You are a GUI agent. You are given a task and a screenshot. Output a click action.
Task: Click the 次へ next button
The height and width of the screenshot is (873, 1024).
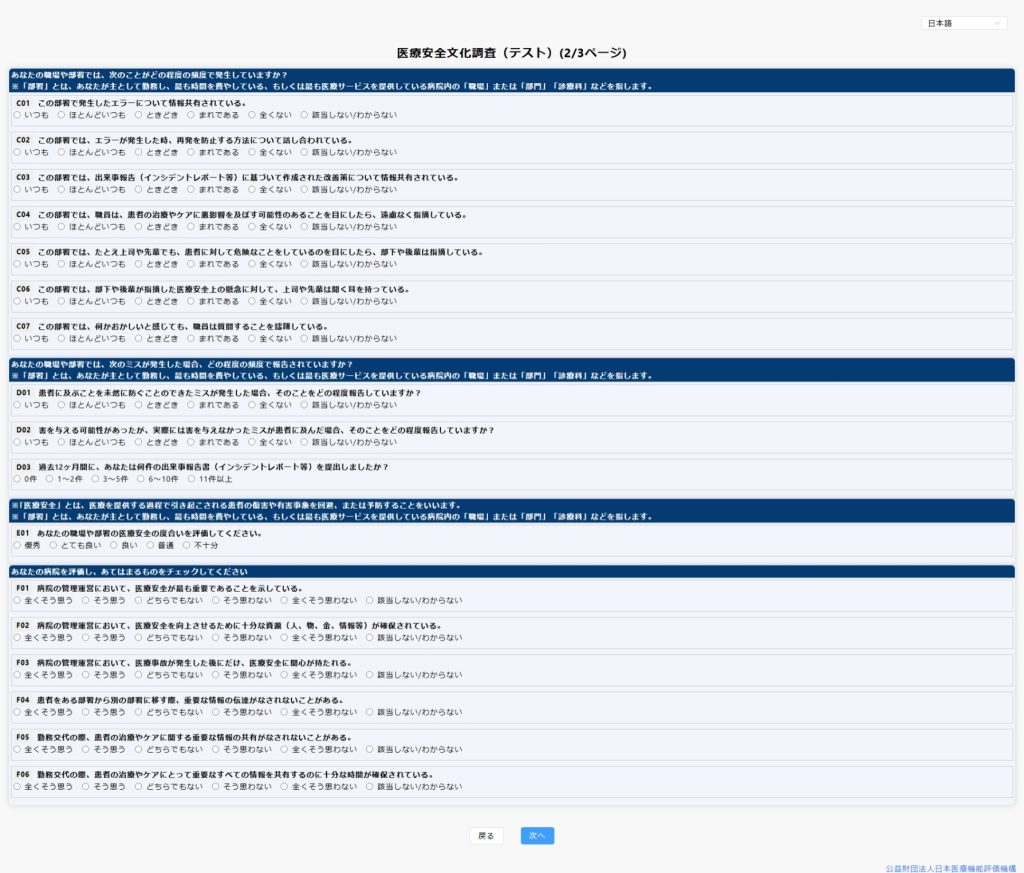pos(537,836)
